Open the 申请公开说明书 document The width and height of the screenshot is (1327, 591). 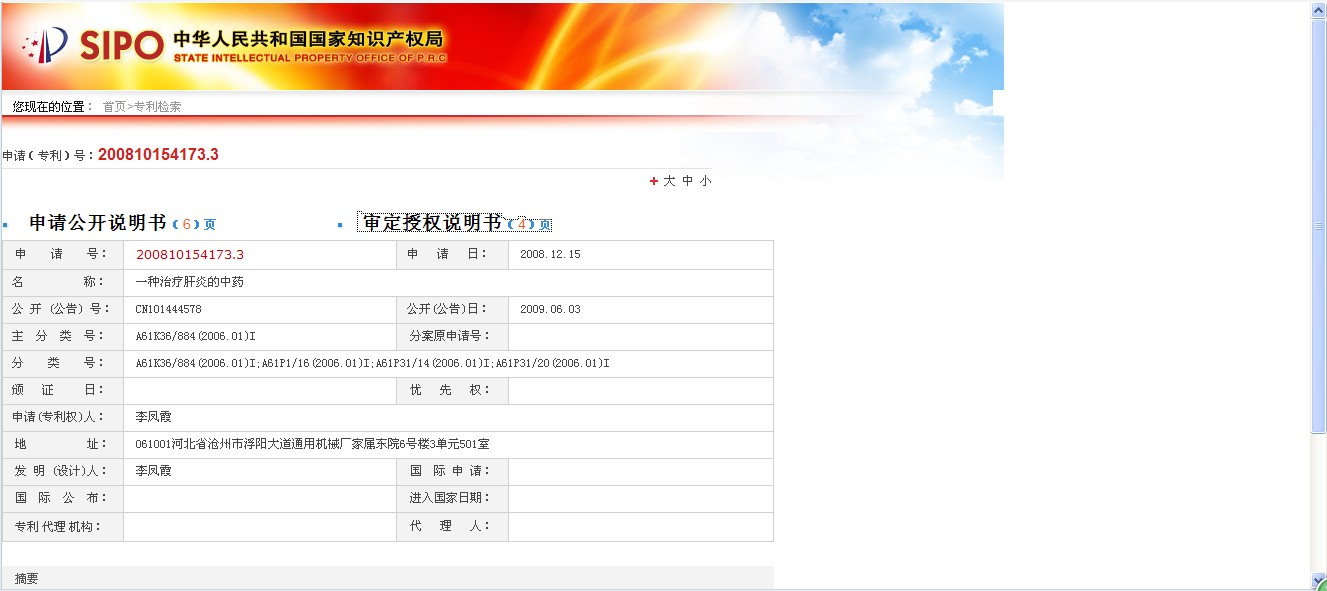click(x=97, y=223)
